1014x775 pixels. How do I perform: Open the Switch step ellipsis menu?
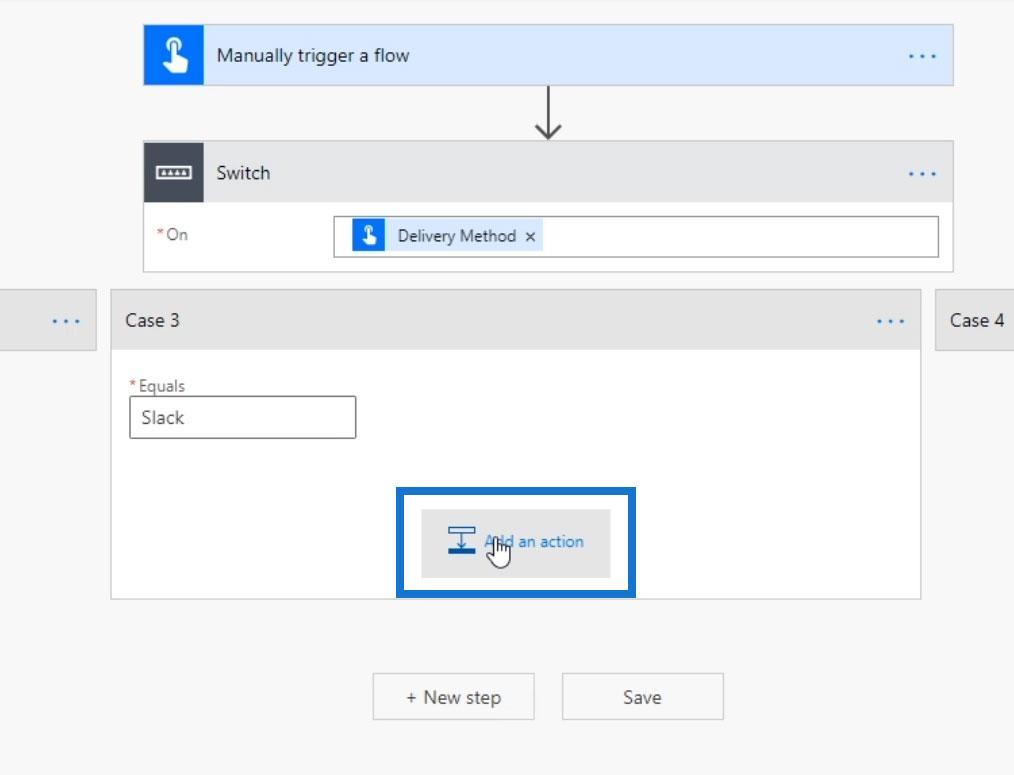pyautogui.click(x=922, y=174)
